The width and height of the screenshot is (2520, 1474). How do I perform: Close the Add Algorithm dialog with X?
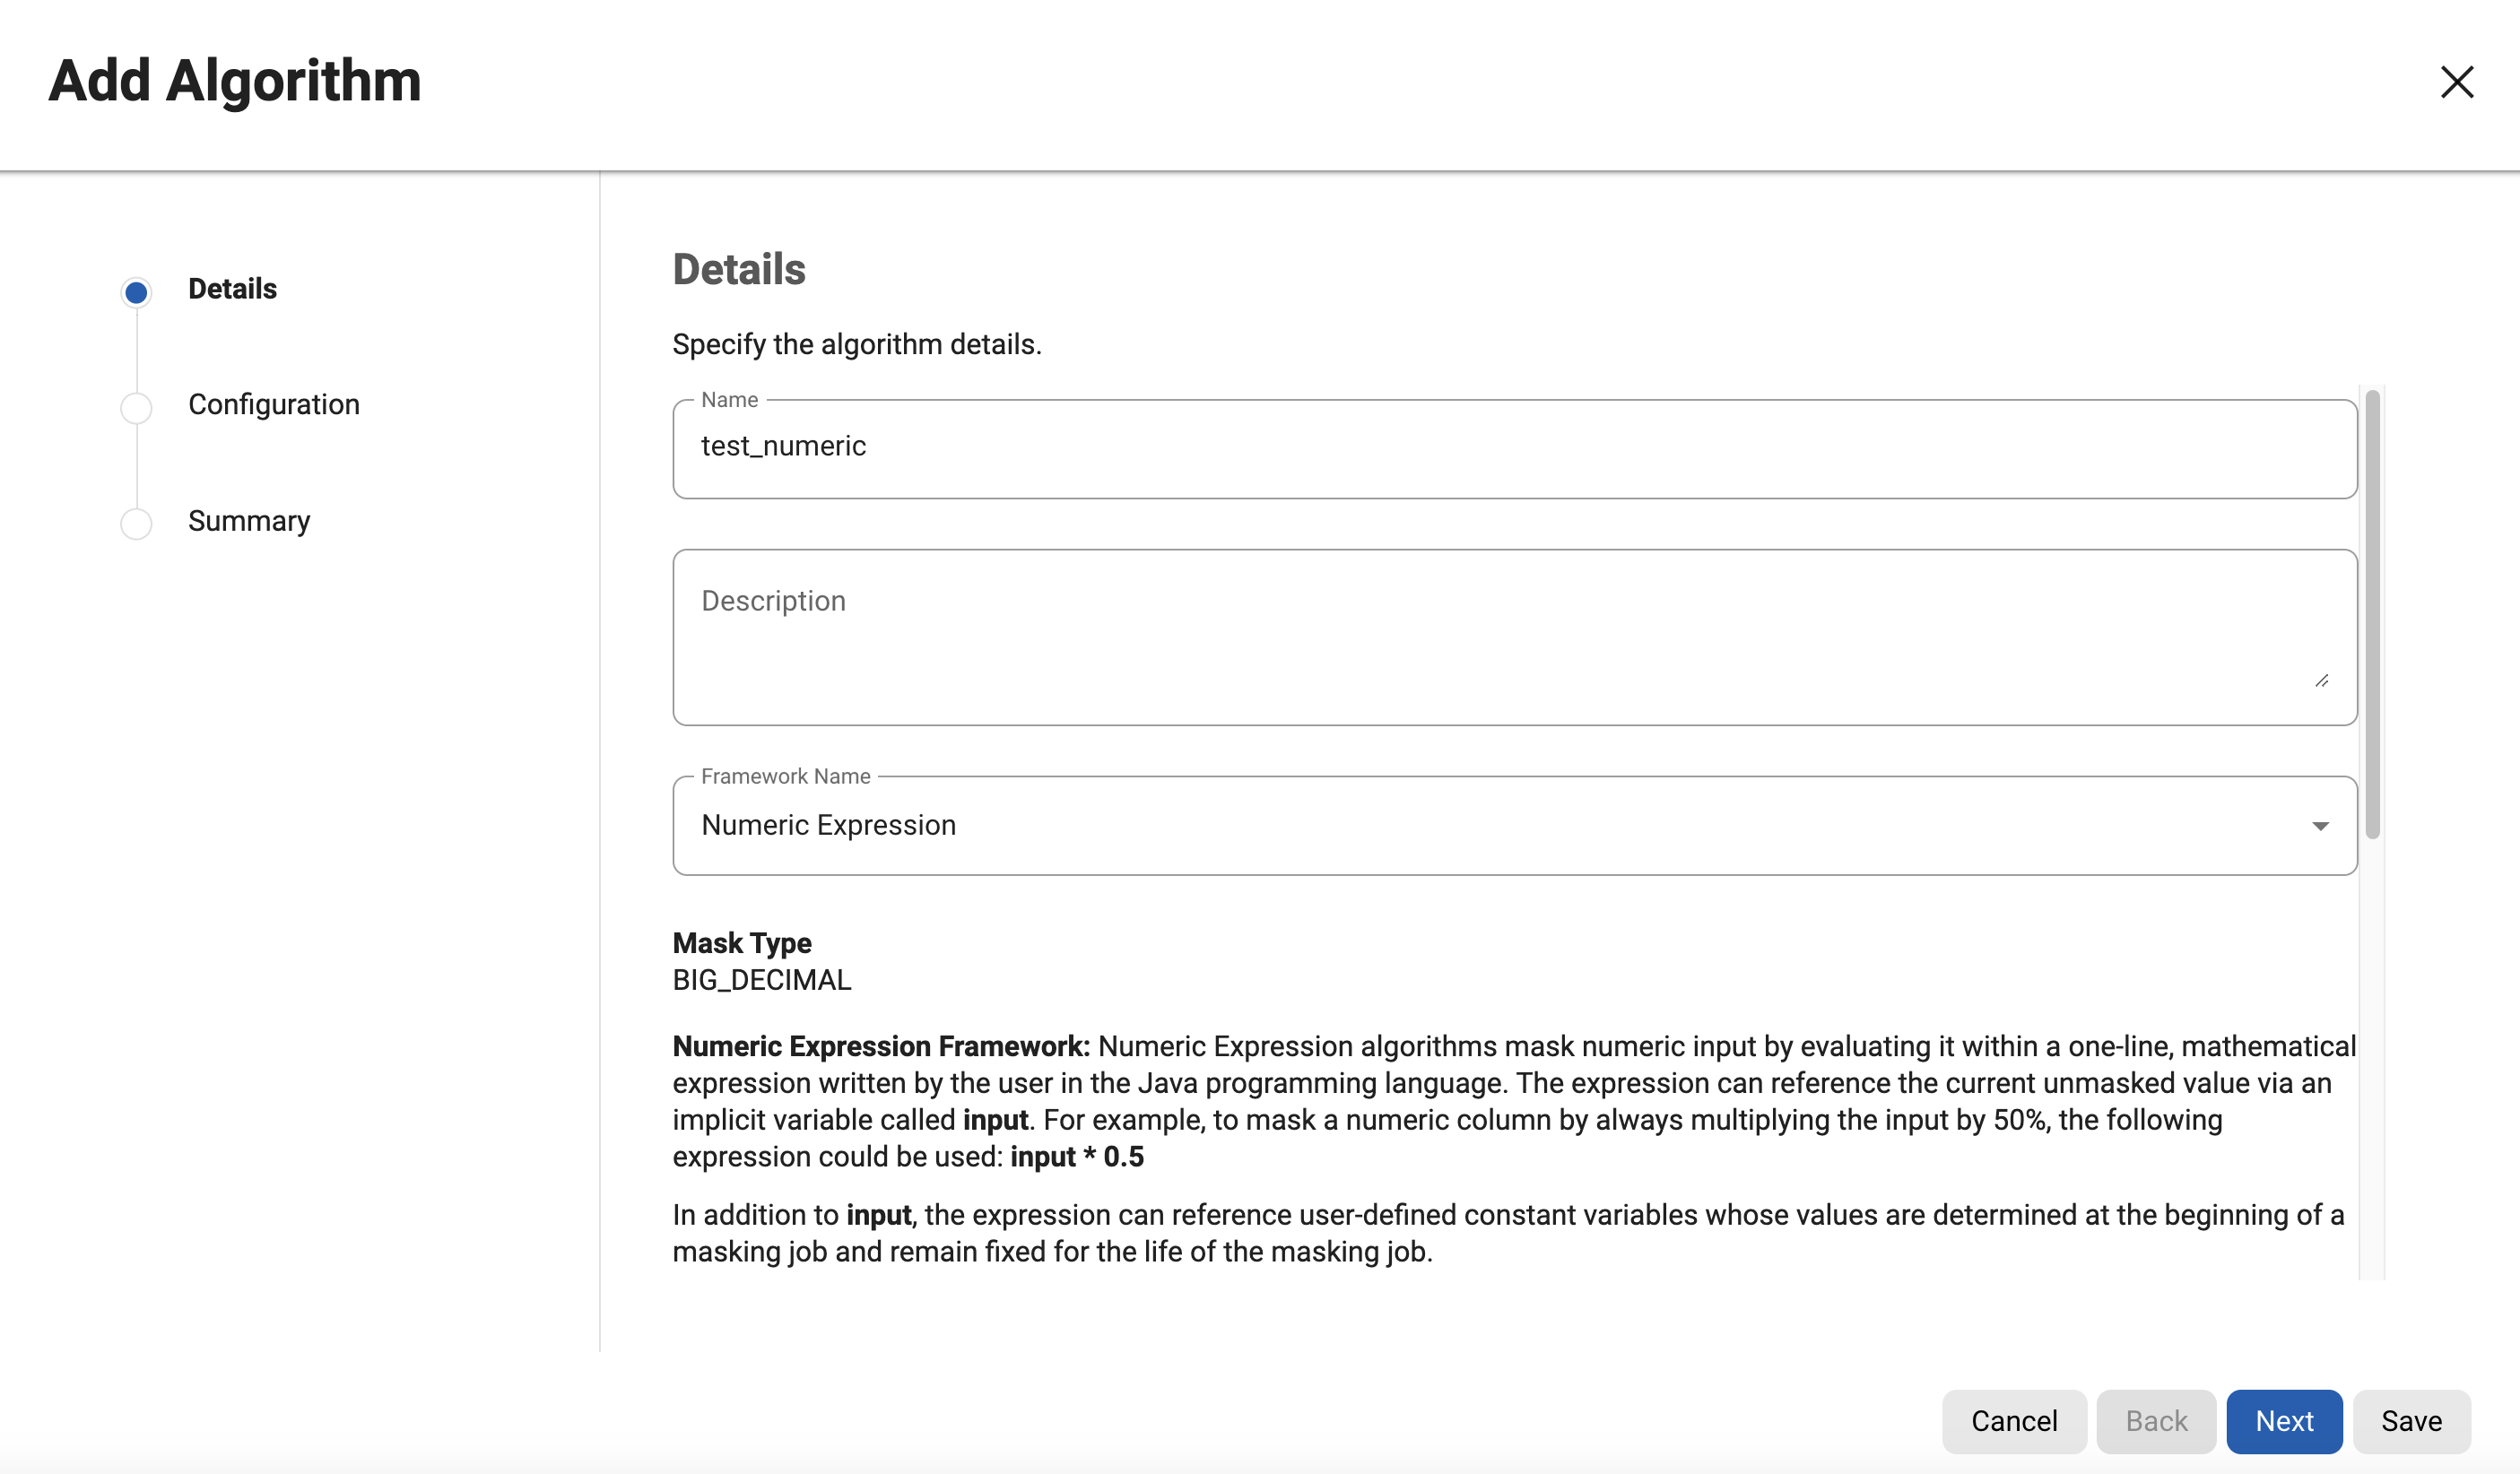[2456, 82]
